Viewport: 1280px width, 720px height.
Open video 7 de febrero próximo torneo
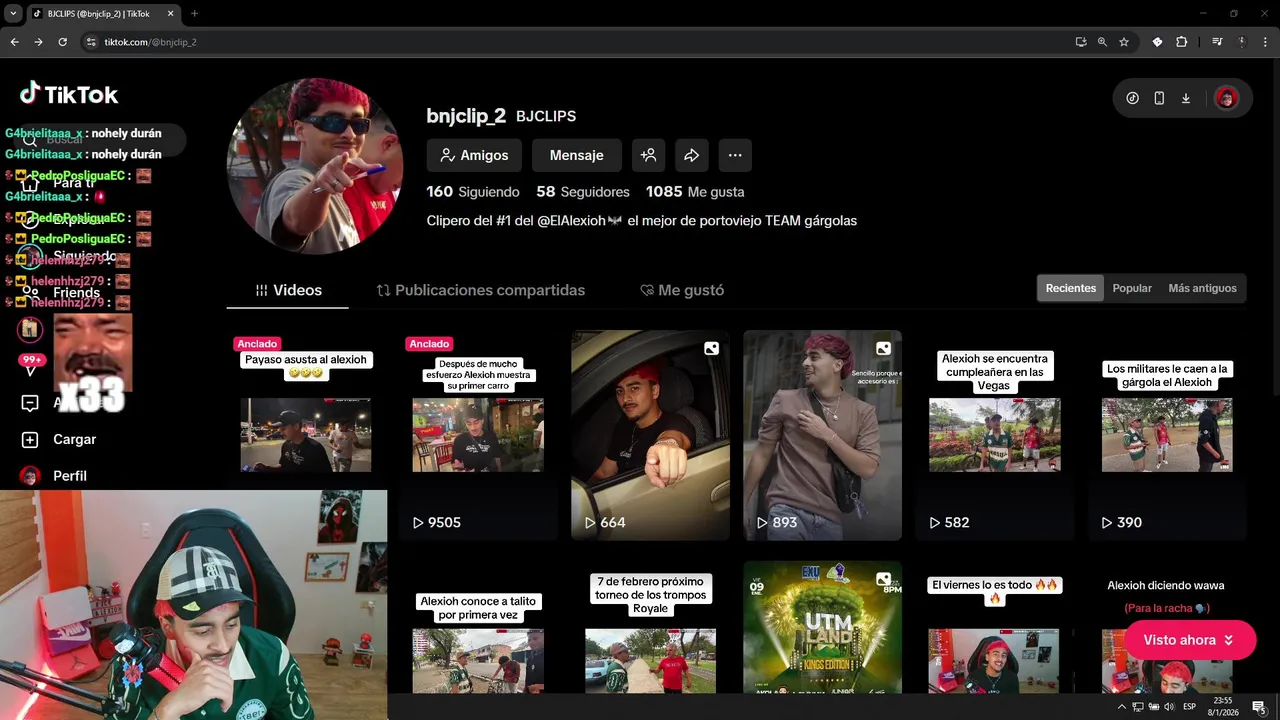pyautogui.click(x=650, y=626)
